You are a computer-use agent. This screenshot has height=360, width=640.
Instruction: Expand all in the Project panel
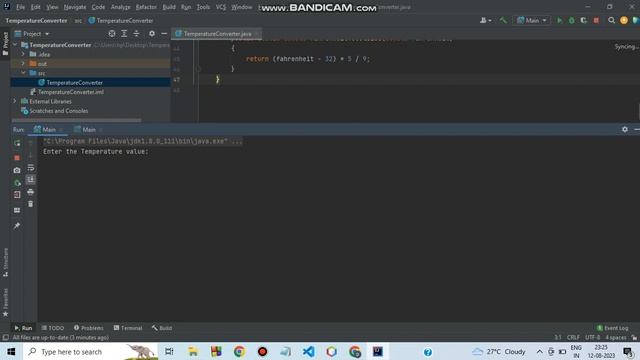[x=124, y=33]
